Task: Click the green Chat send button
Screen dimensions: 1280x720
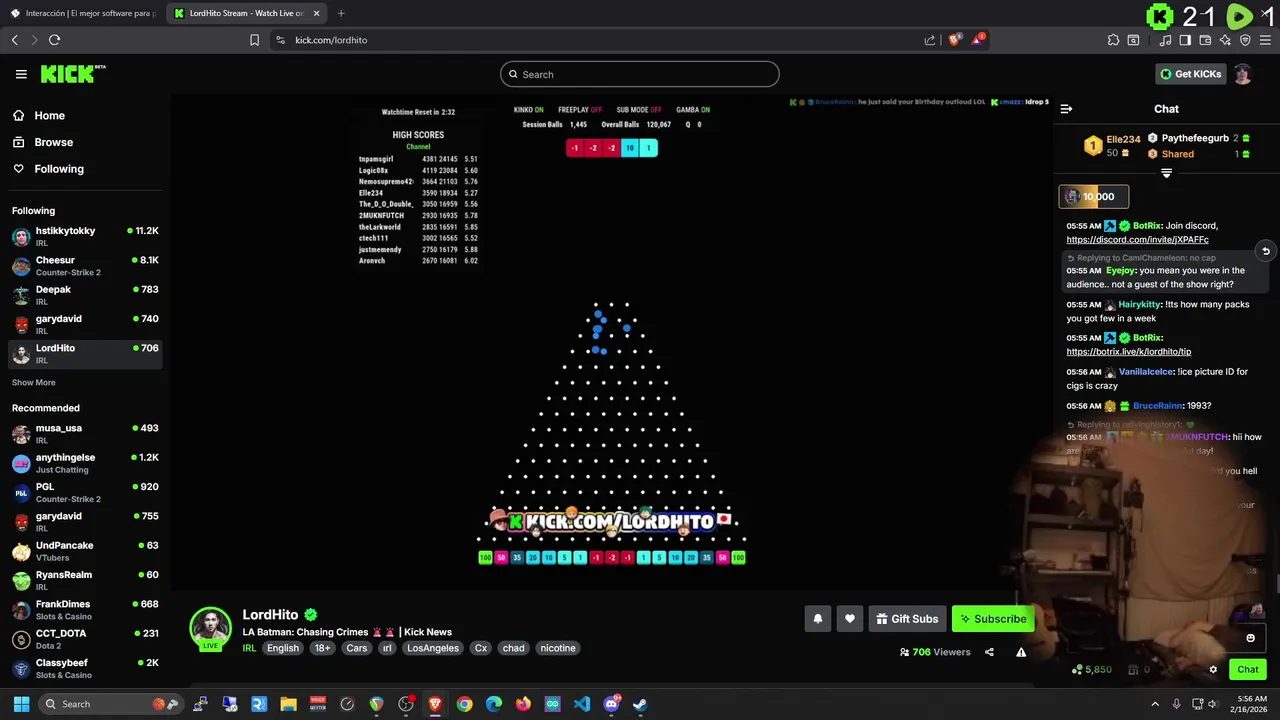Action: (x=1248, y=670)
